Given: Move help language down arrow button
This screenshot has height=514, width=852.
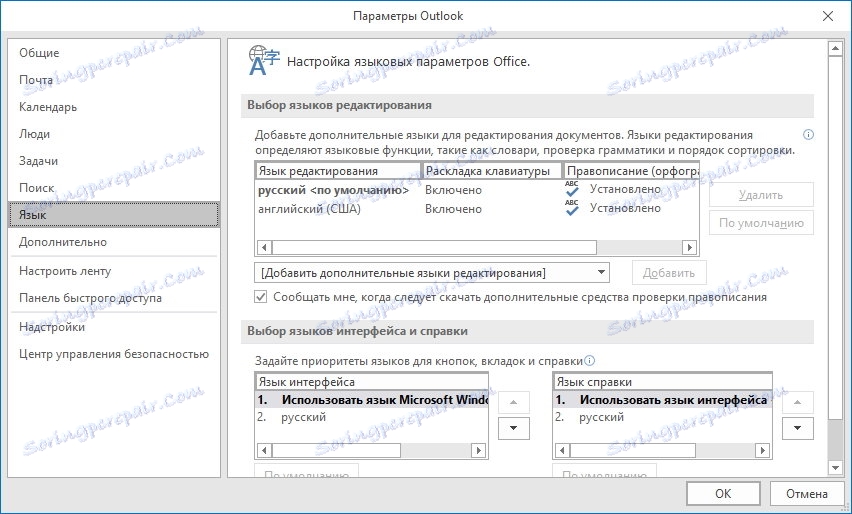Looking at the screenshot, I should coord(798,428).
